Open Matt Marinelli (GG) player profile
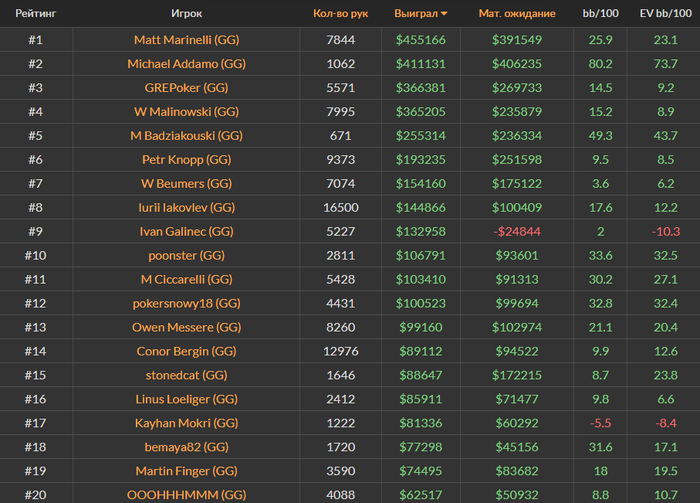Image resolution: width=700 pixels, height=503 pixels. (x=187, y=40)
